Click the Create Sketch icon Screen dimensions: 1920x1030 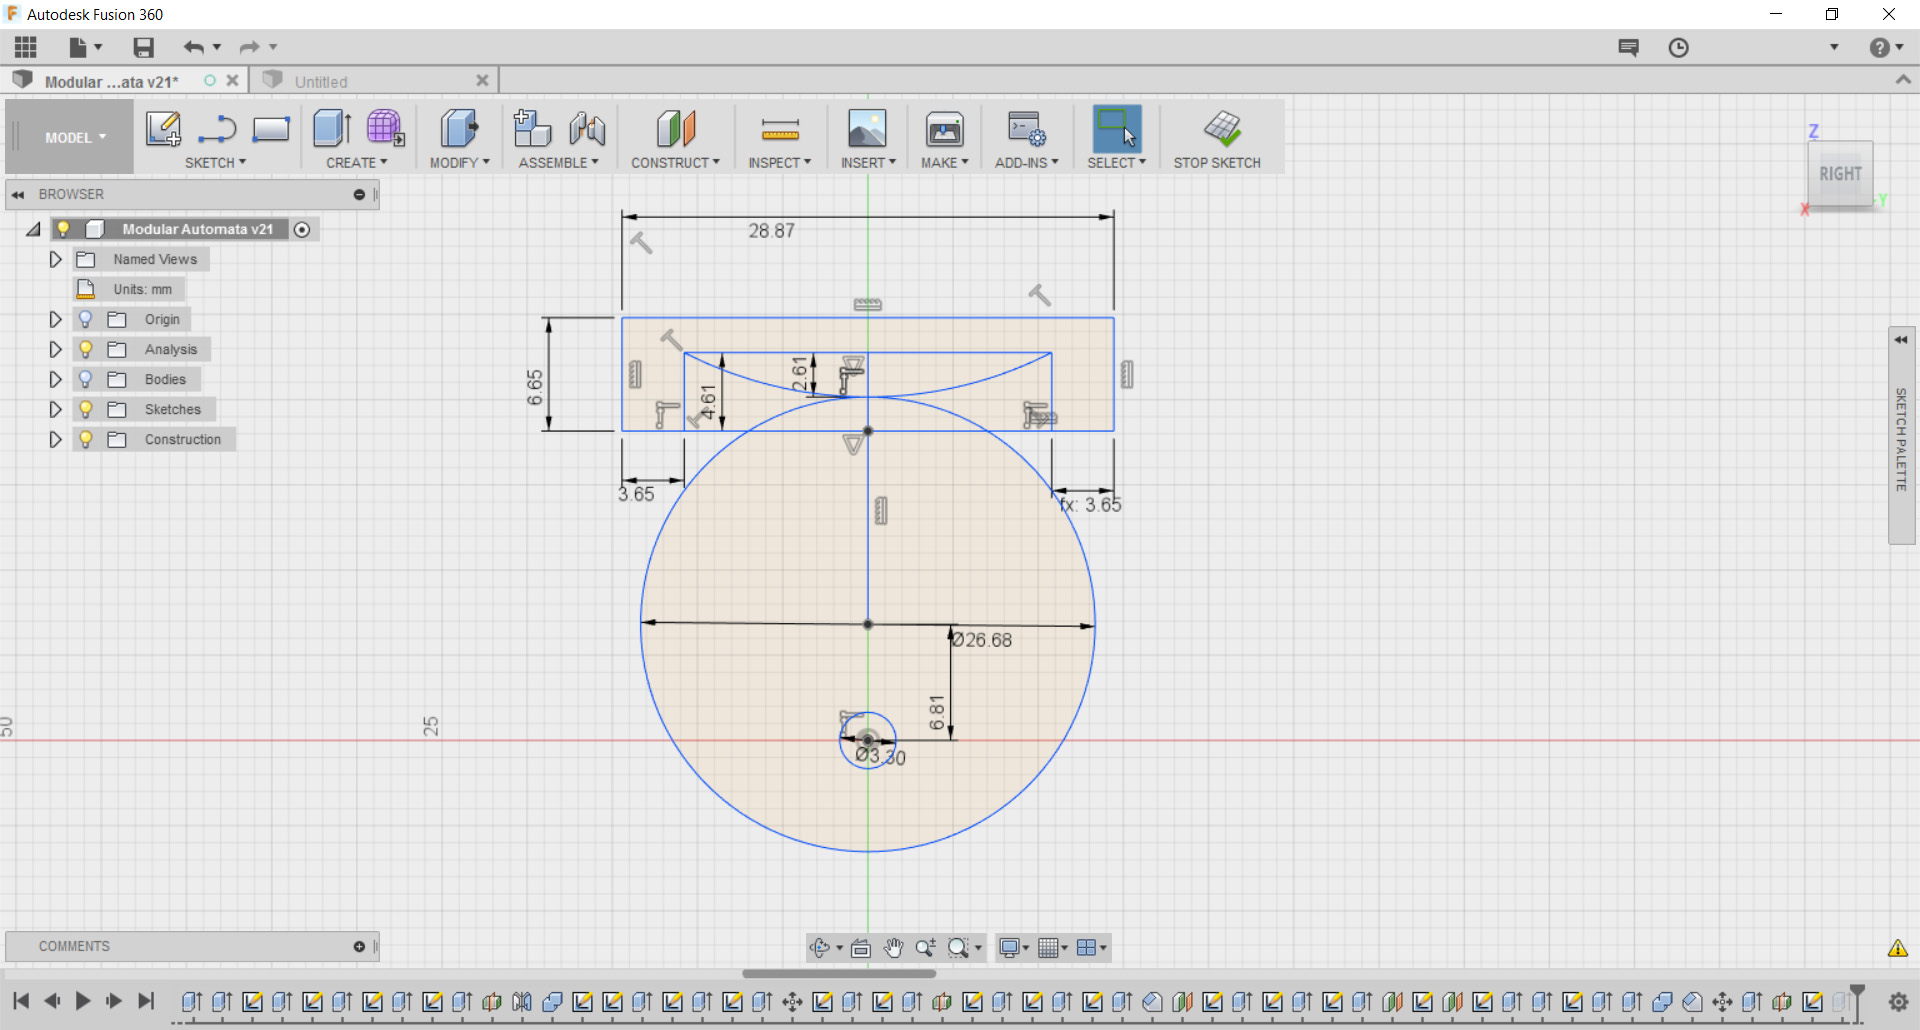click(x=163, y=130)
